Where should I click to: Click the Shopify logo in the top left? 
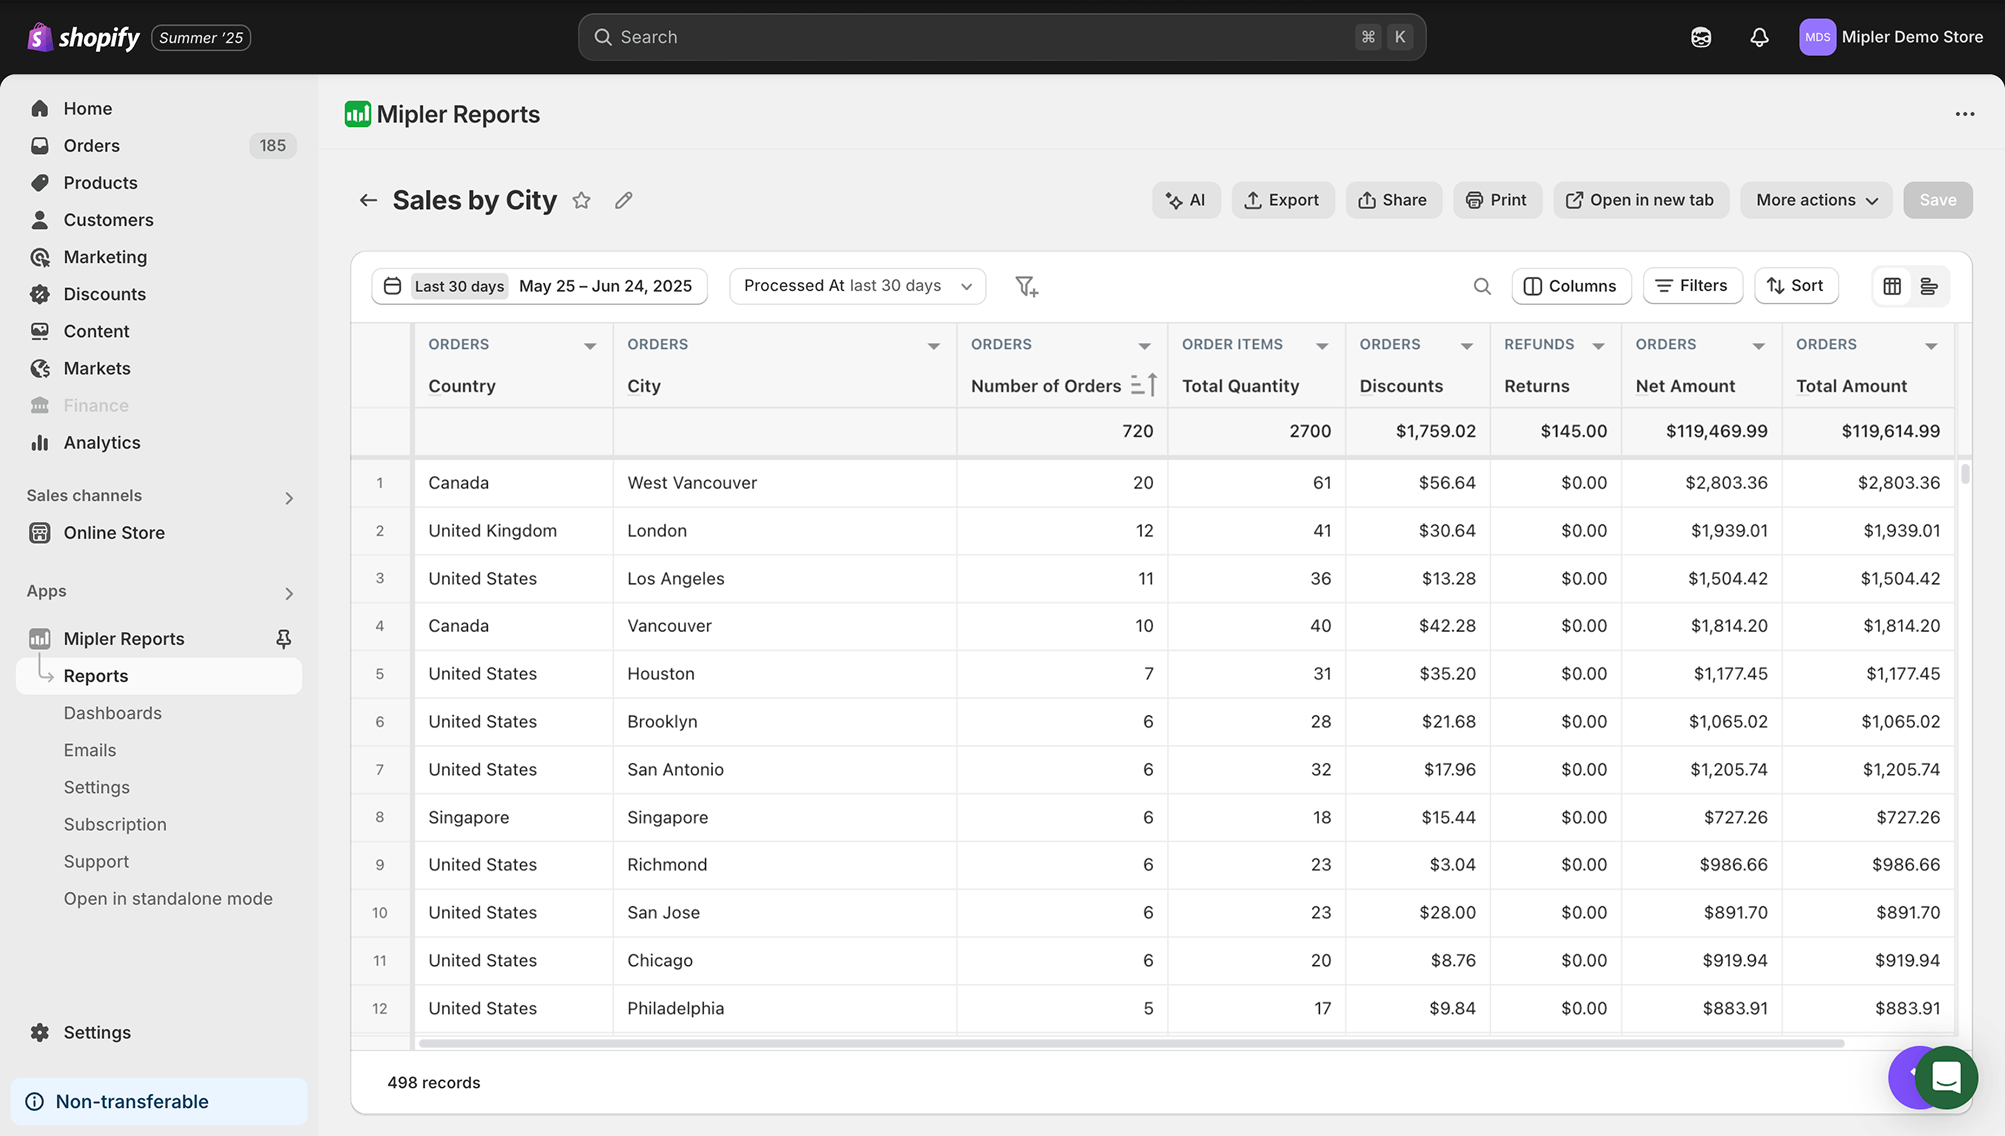click(x=40, y=37)
